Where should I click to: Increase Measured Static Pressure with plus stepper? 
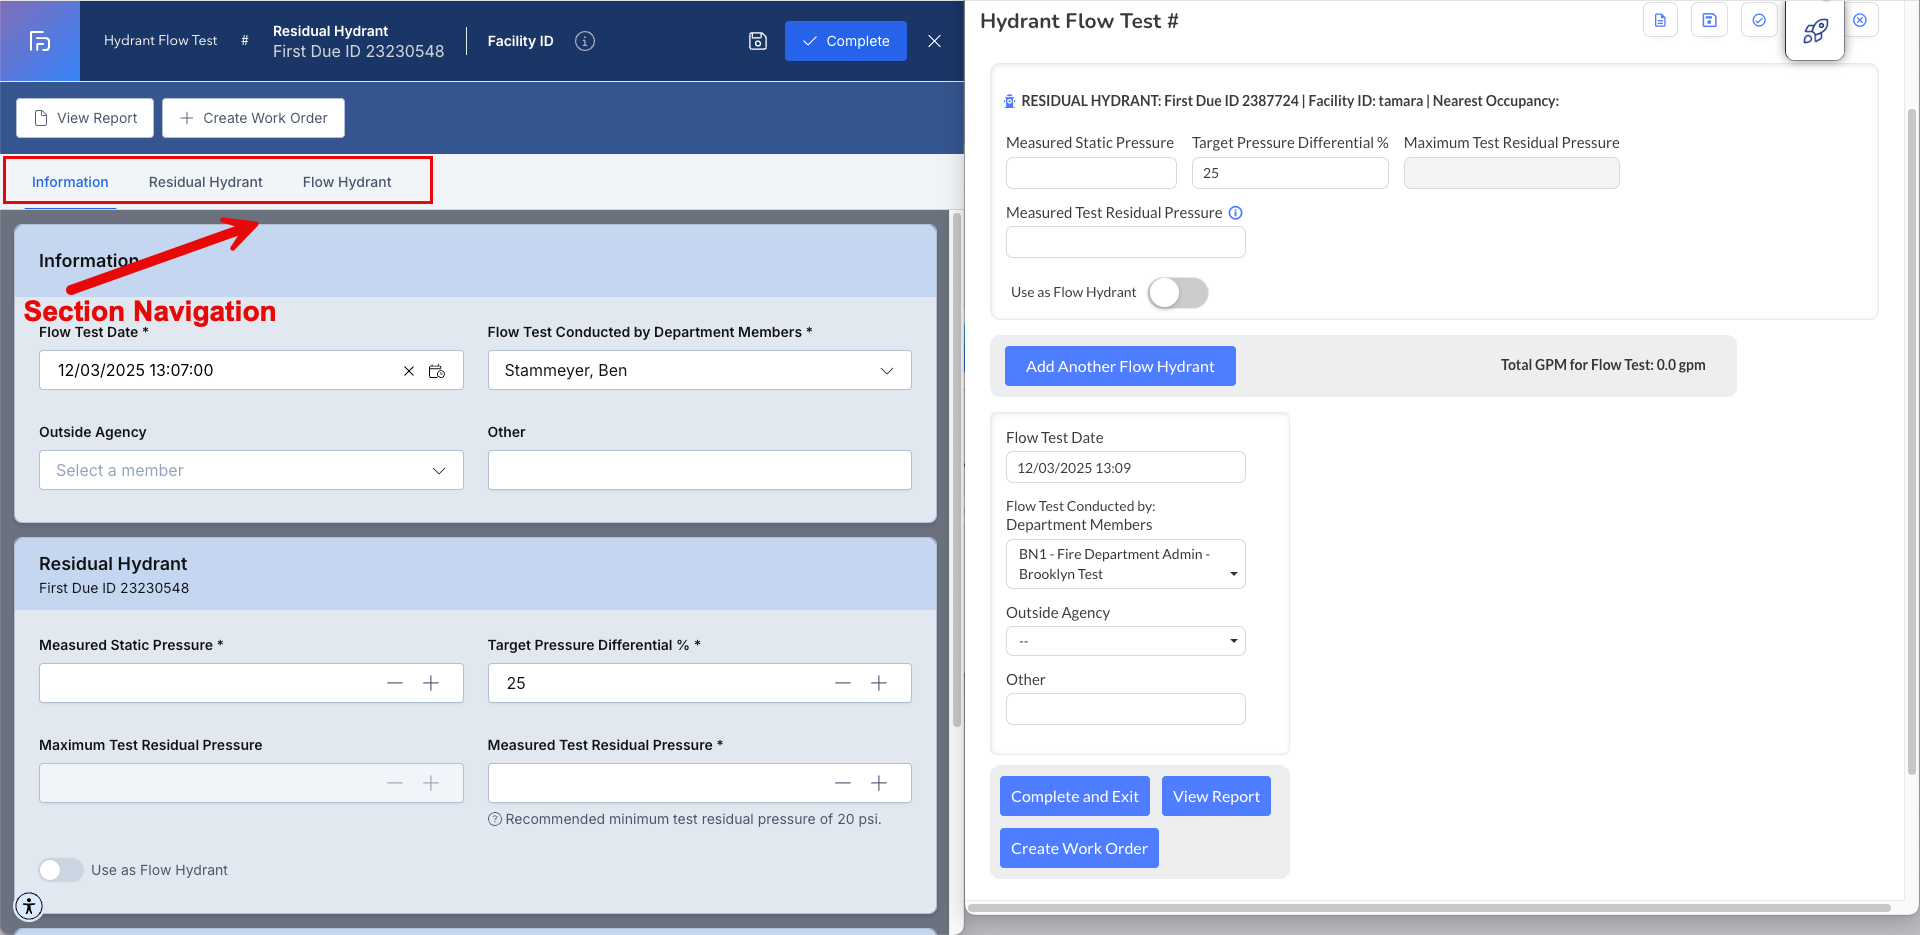431,683
